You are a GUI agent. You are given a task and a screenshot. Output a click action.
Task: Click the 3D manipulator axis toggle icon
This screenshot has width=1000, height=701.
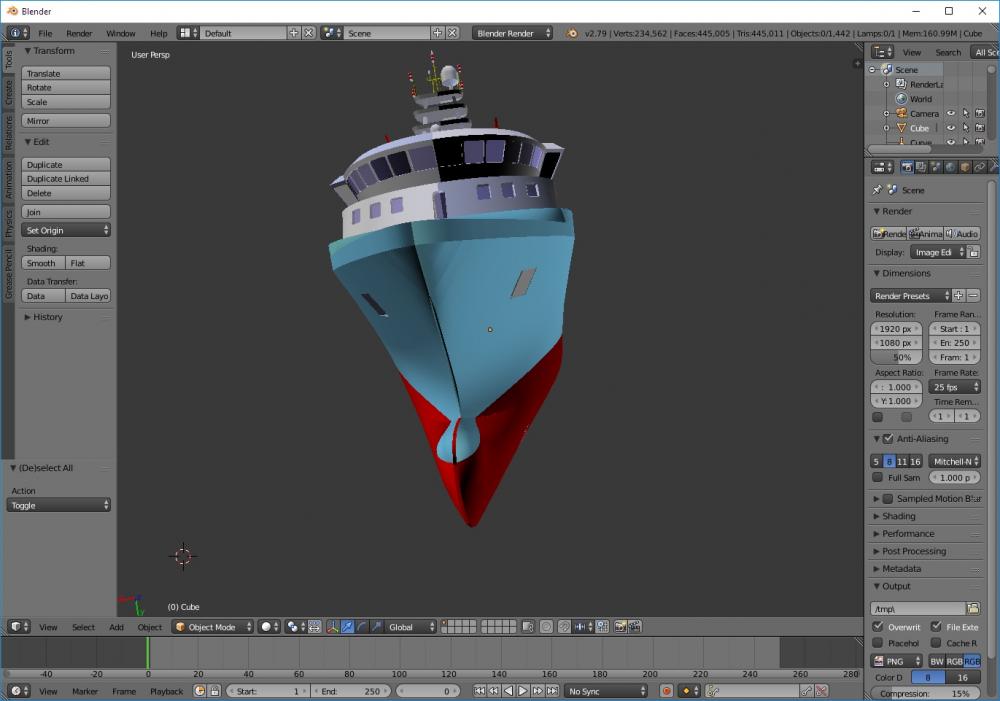332,627
